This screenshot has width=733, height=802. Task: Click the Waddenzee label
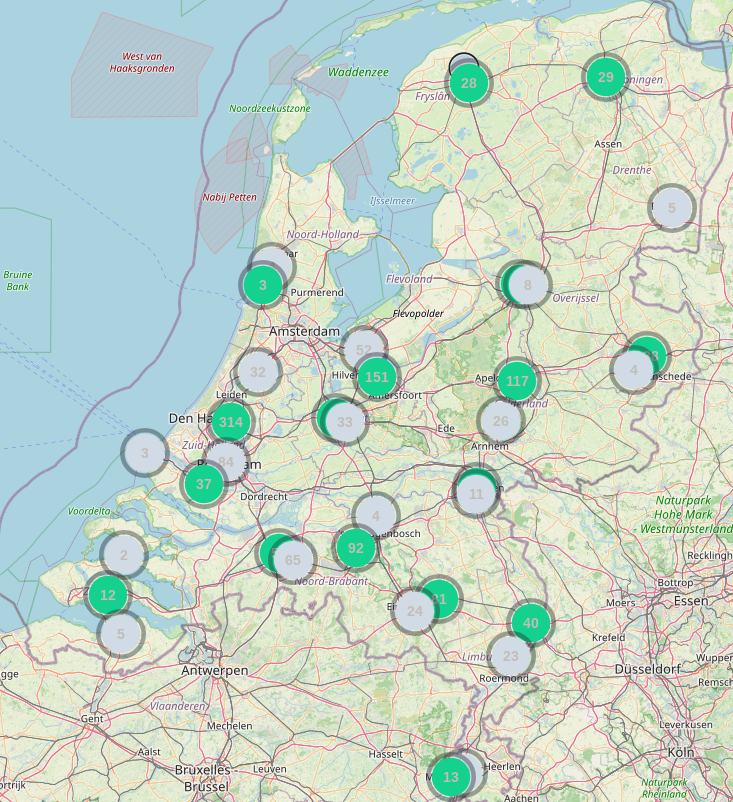[358, 72]
